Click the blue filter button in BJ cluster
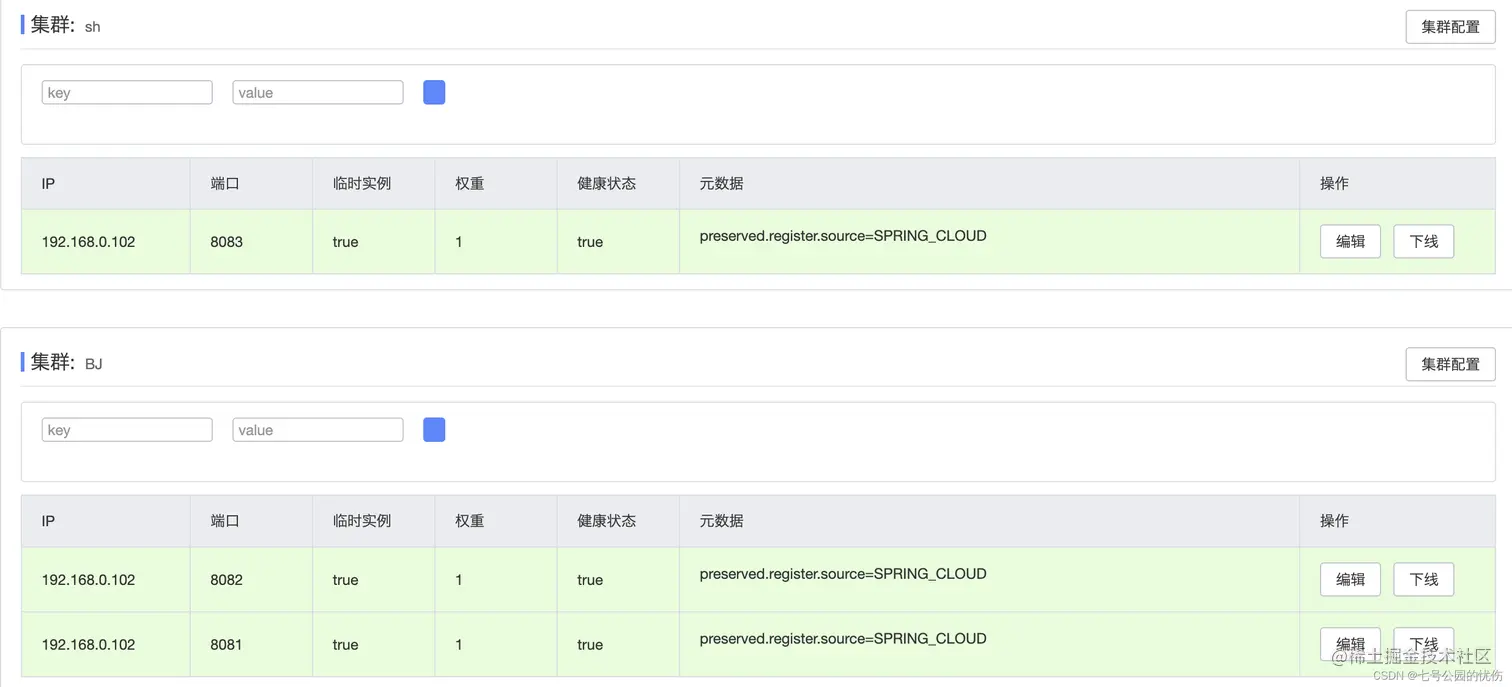Viewport: 1512px width, 687px height. (434, 430)
